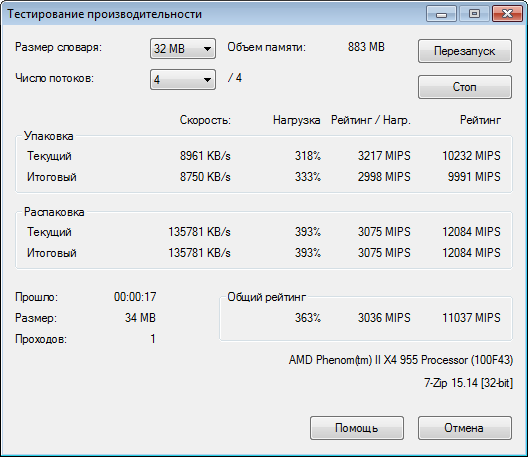
Task: Click the dictionary size dropdown arrow
Action: (207, 49)
